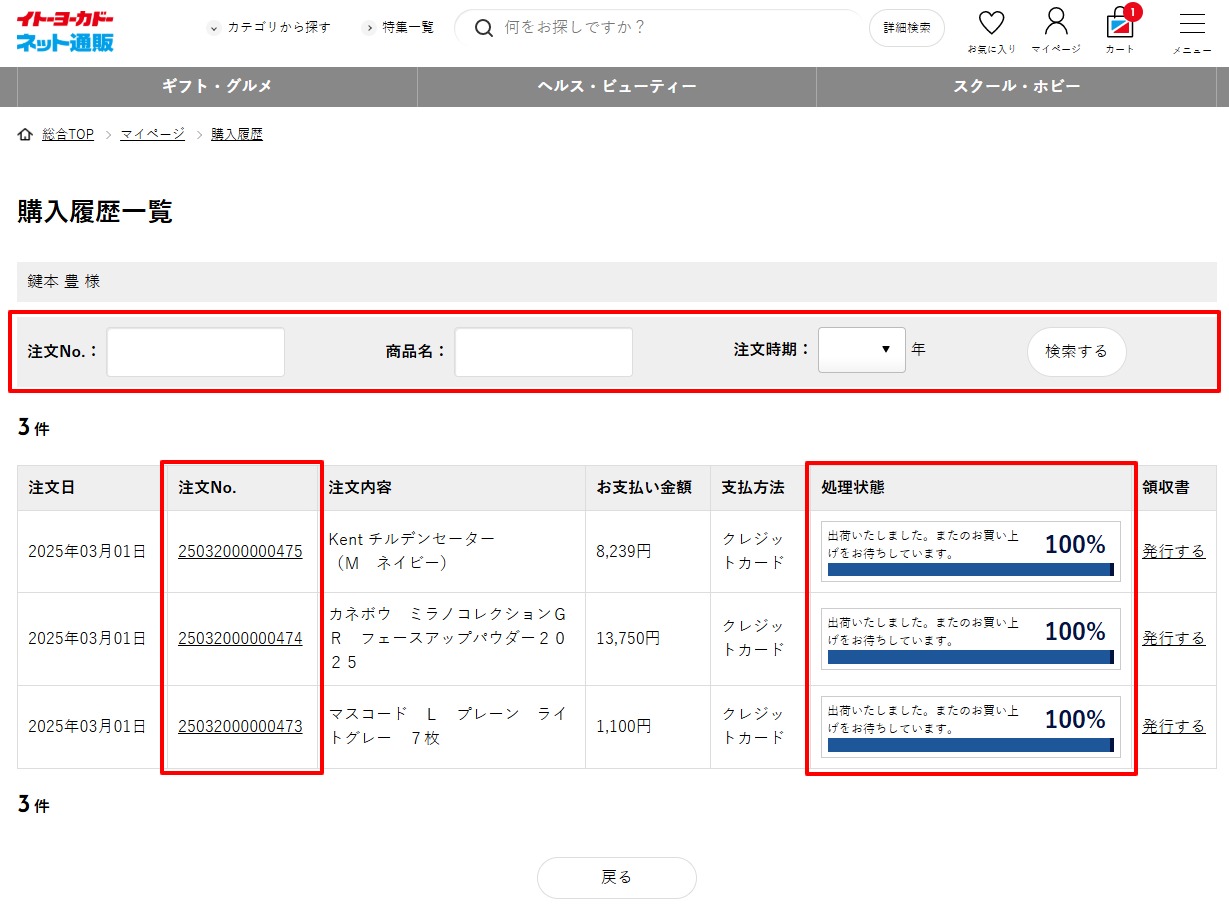
Task: Click the home icon in breadcrumb
Action: click(x=25, y=134)
